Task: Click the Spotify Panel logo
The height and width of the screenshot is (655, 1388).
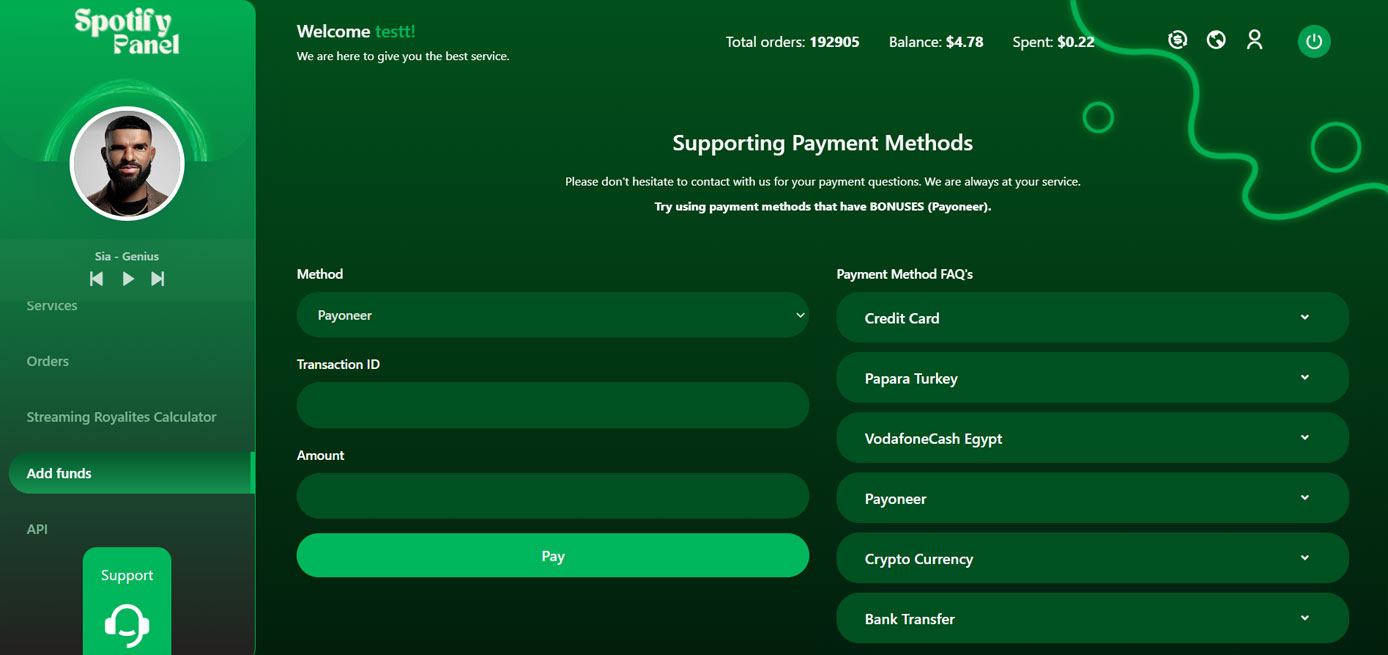Action: pos(127,32)
